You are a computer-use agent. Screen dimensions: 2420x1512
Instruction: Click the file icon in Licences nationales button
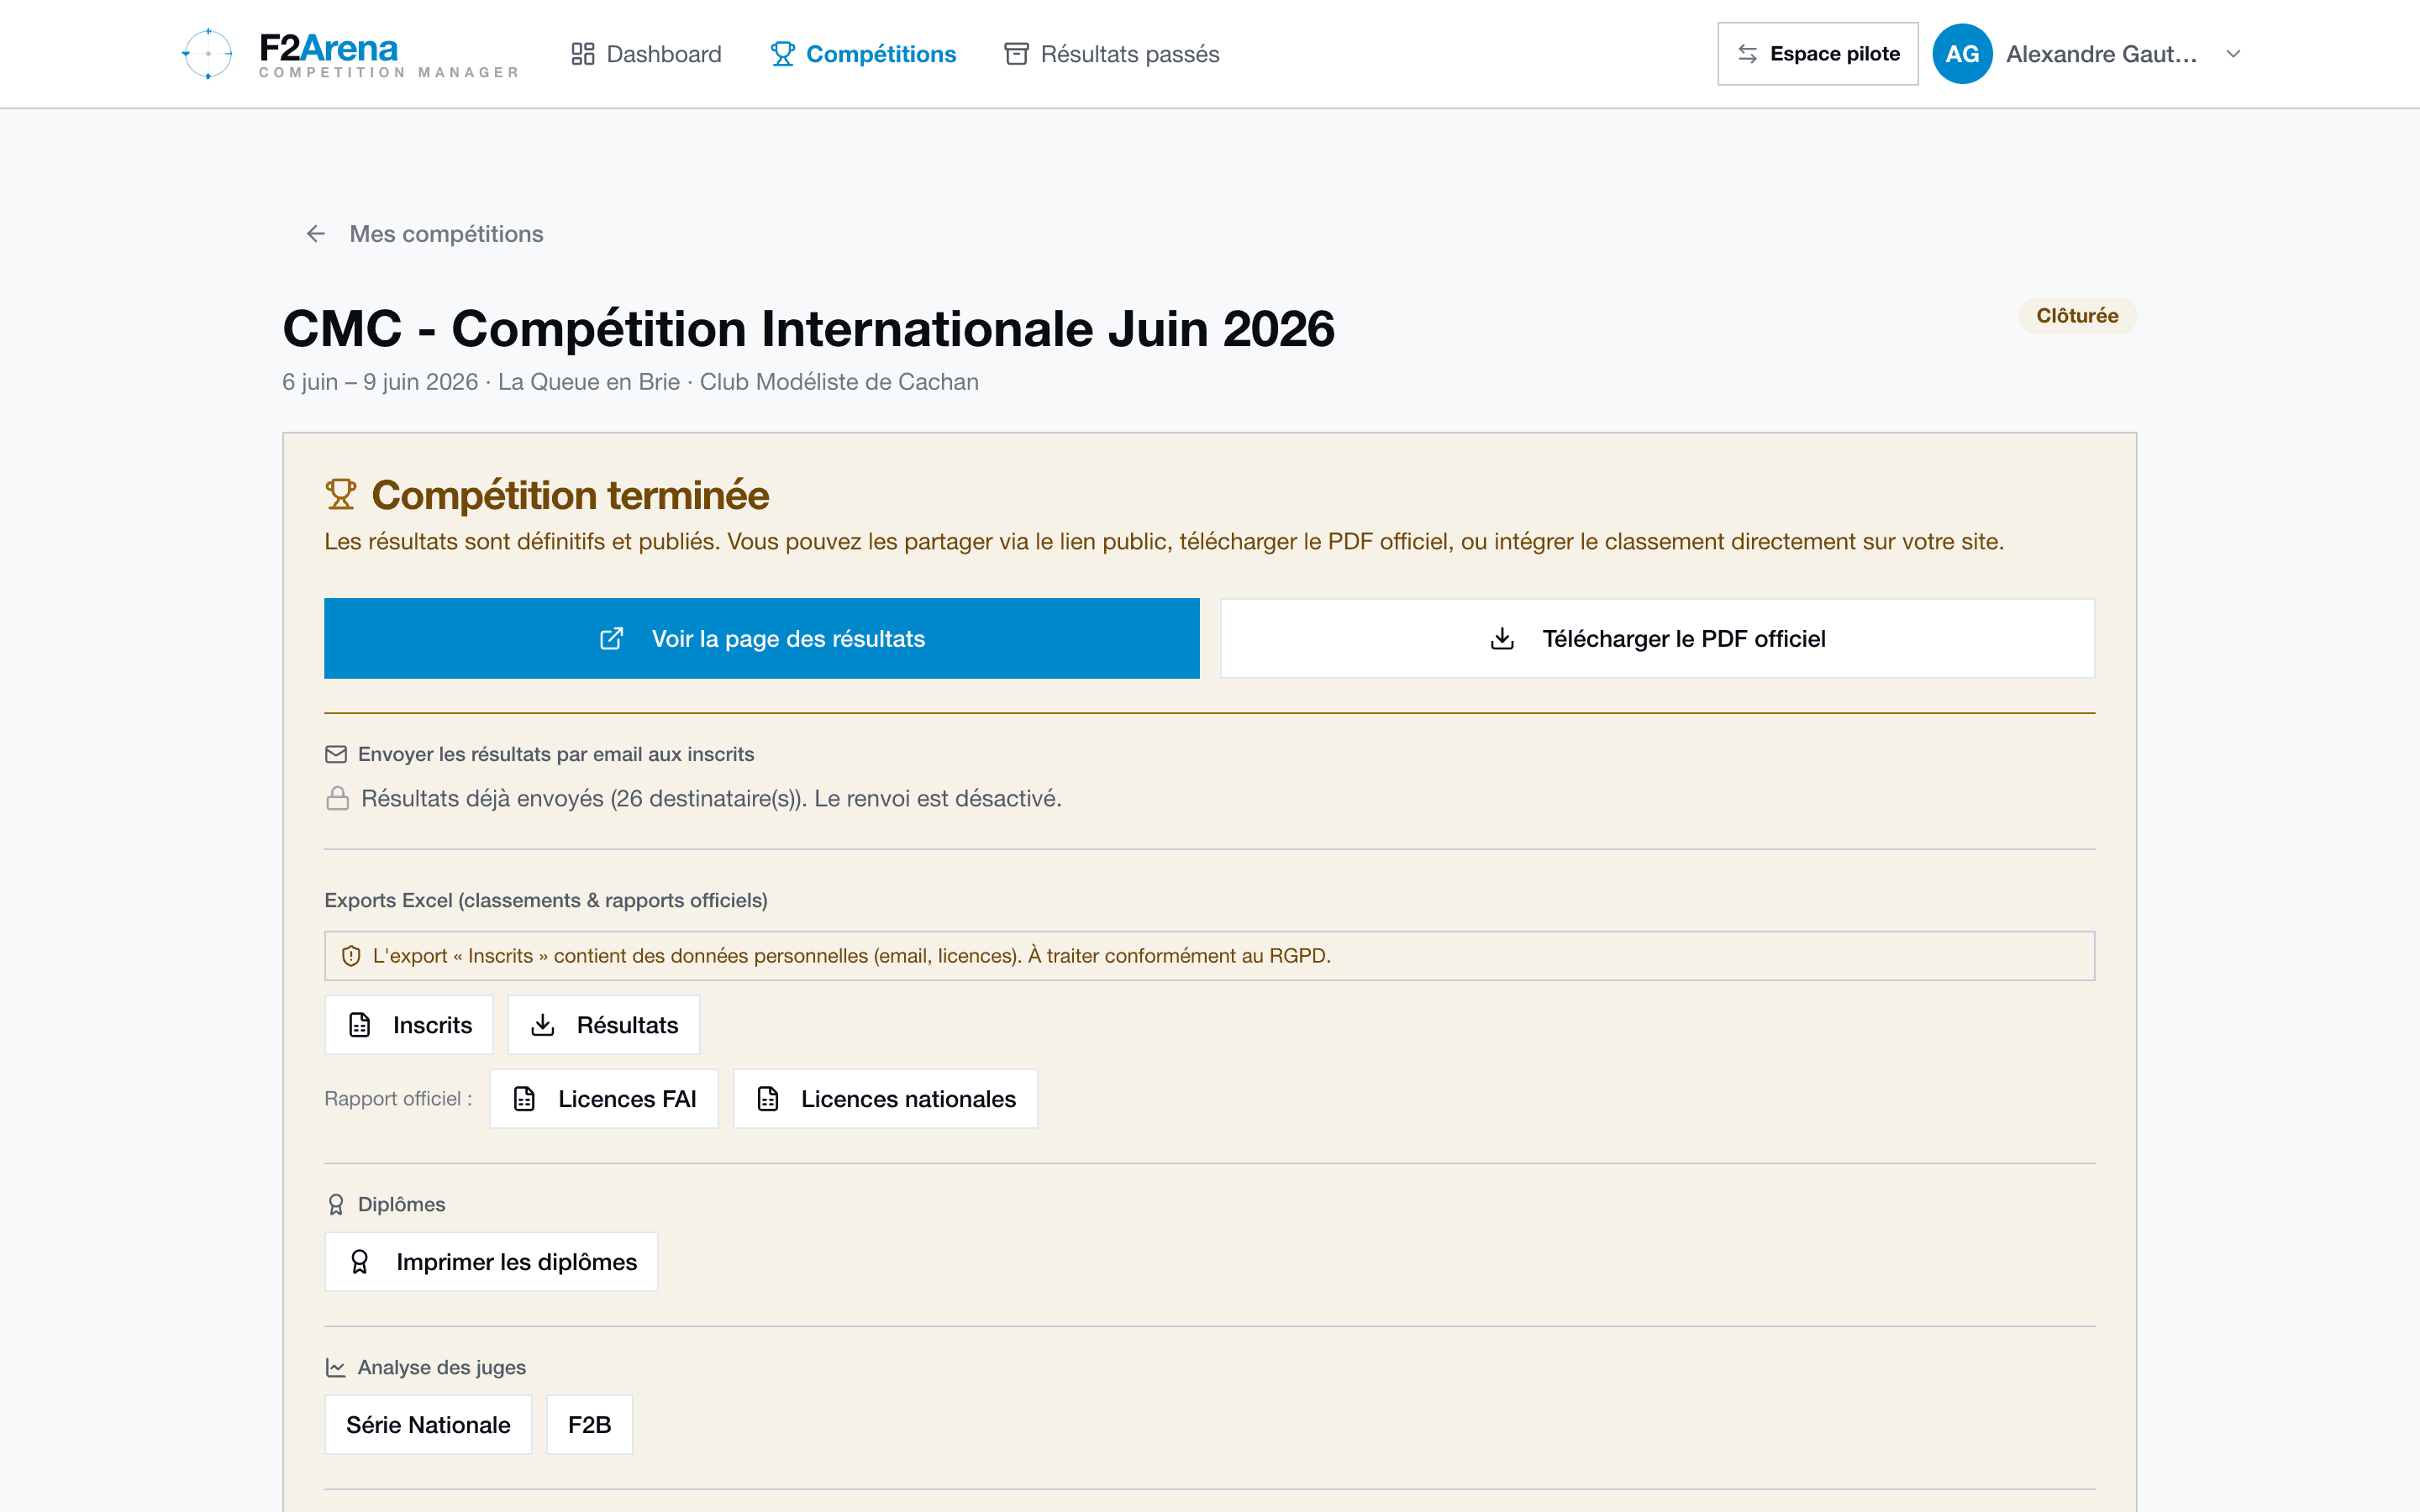(x=768, y=1099)
